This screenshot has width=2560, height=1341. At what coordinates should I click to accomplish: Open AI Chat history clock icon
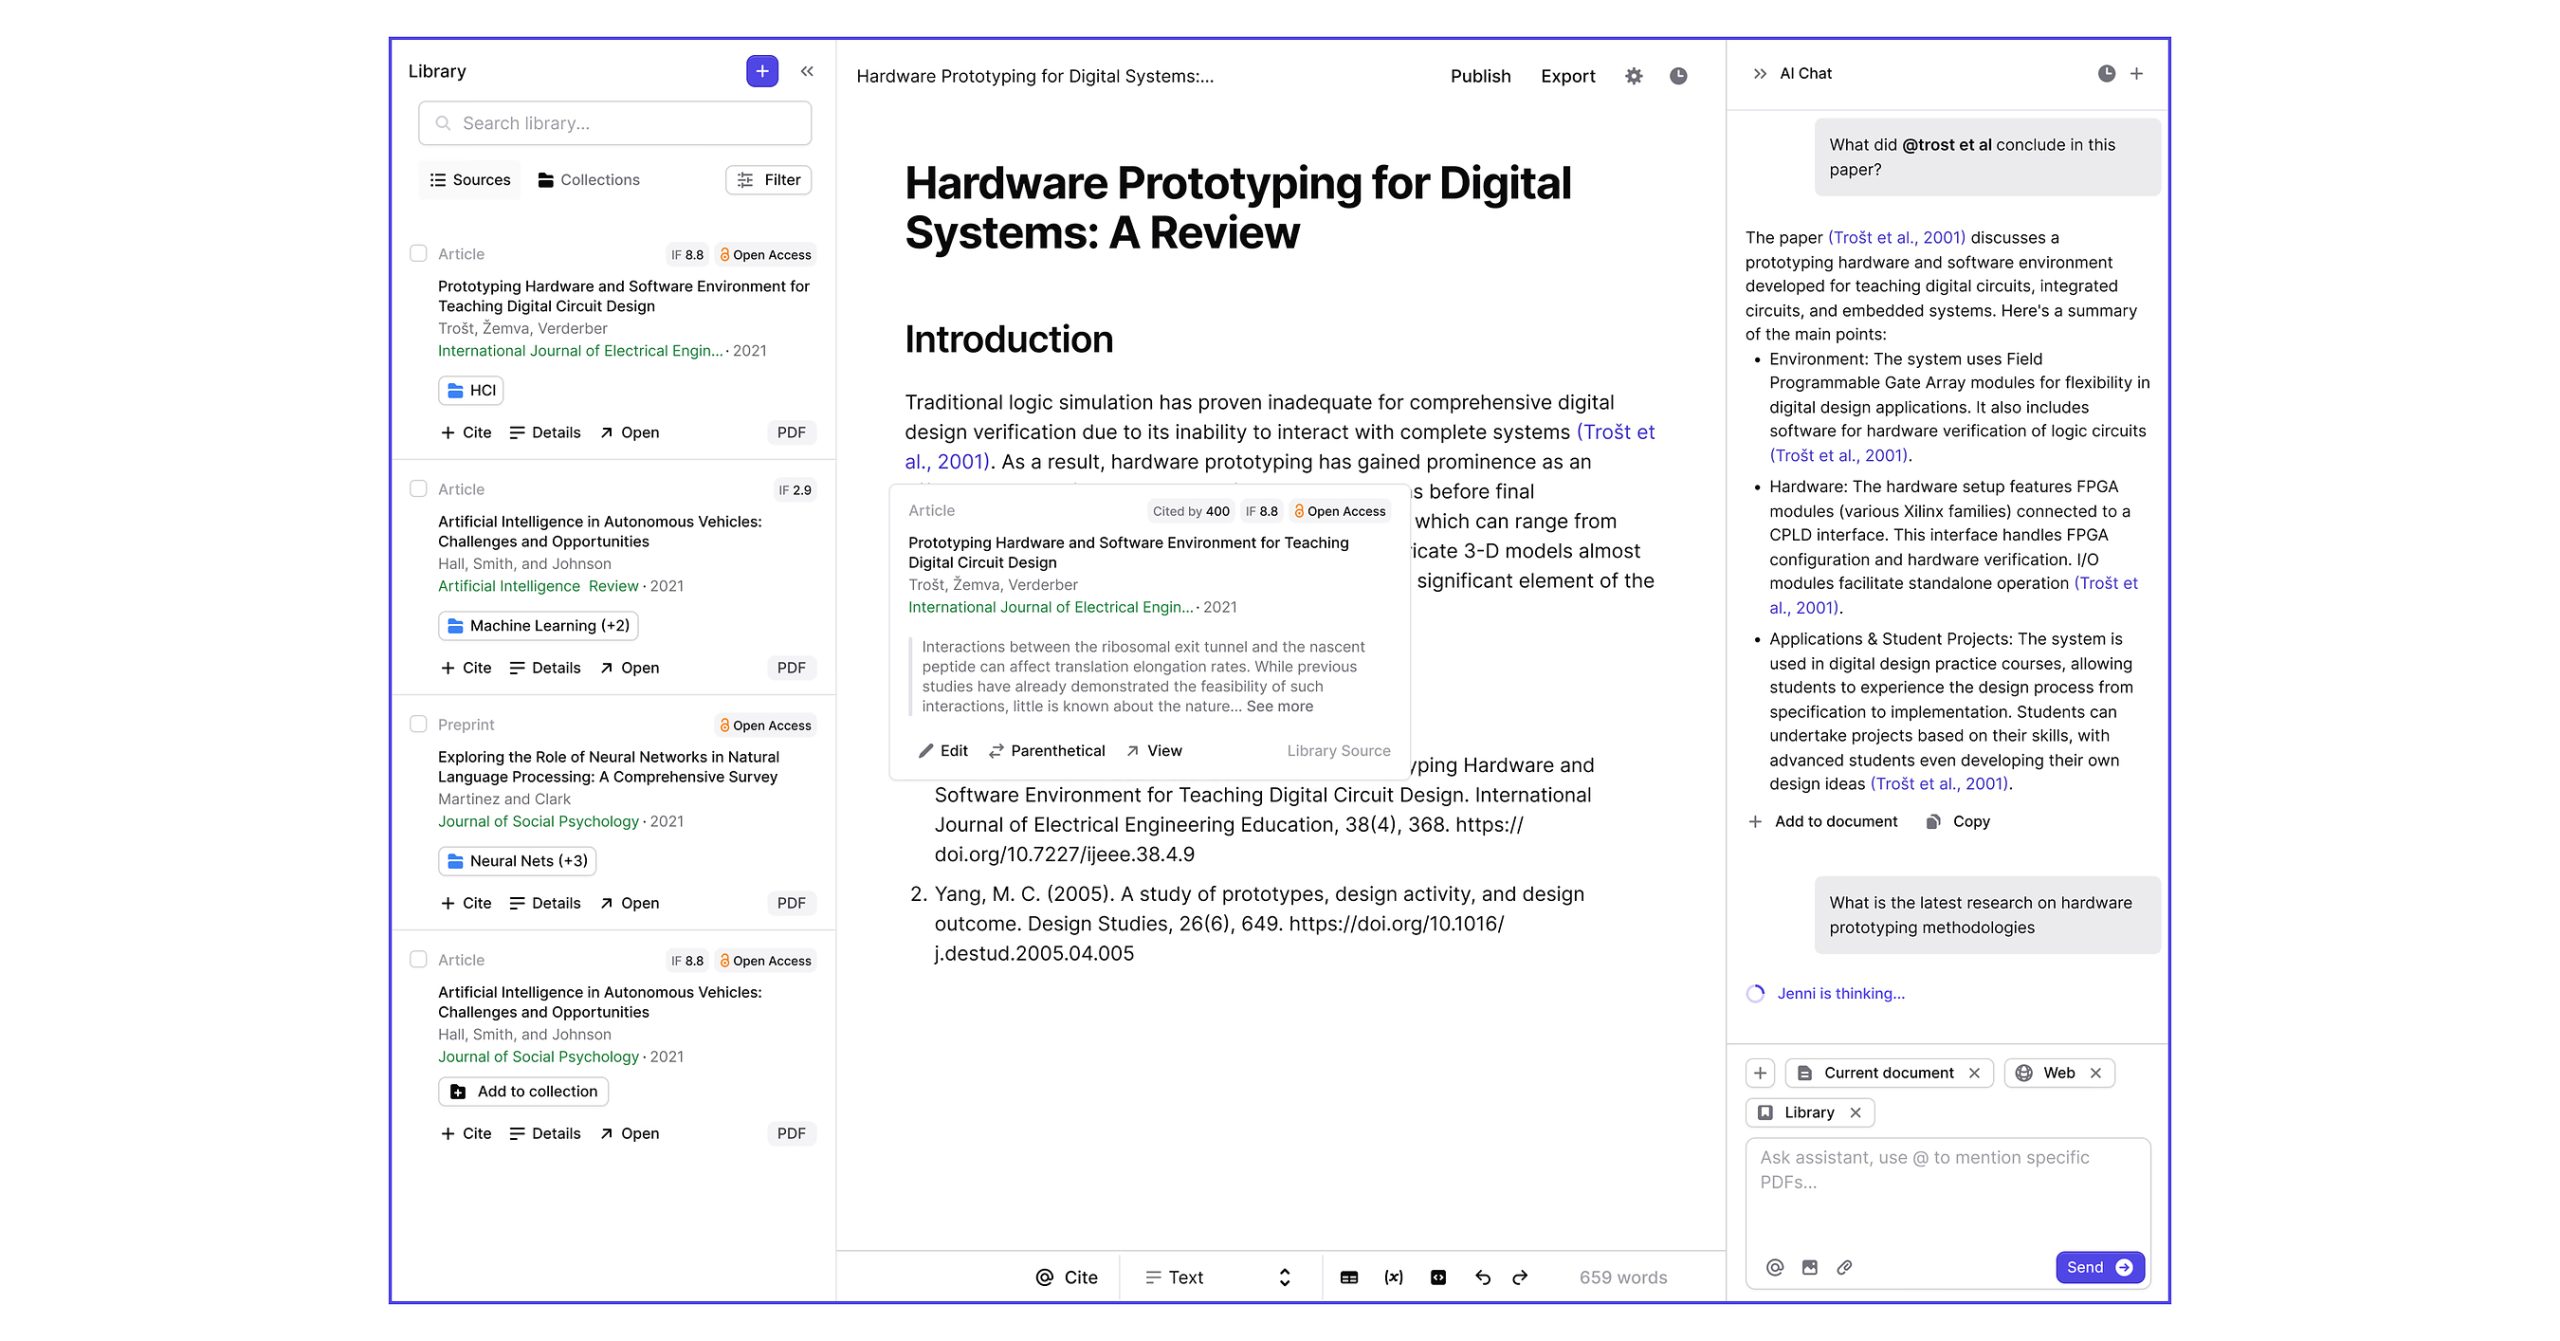click(x=2106, y=73)
